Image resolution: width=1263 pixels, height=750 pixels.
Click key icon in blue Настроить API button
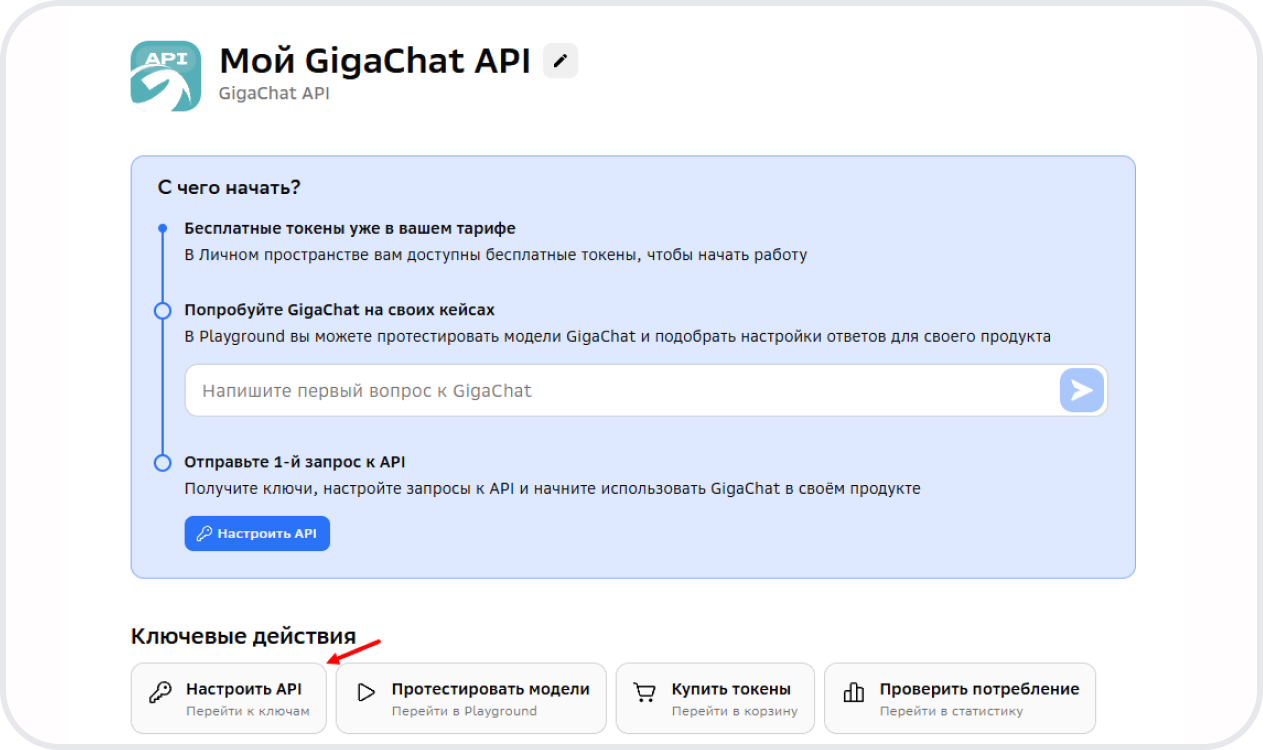click(204, 534)
